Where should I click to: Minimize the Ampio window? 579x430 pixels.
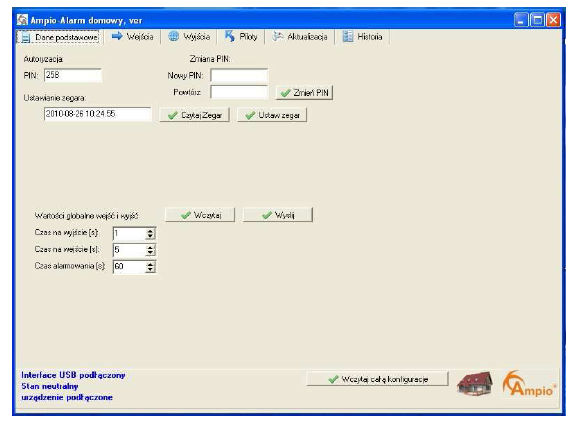[521, 20]
